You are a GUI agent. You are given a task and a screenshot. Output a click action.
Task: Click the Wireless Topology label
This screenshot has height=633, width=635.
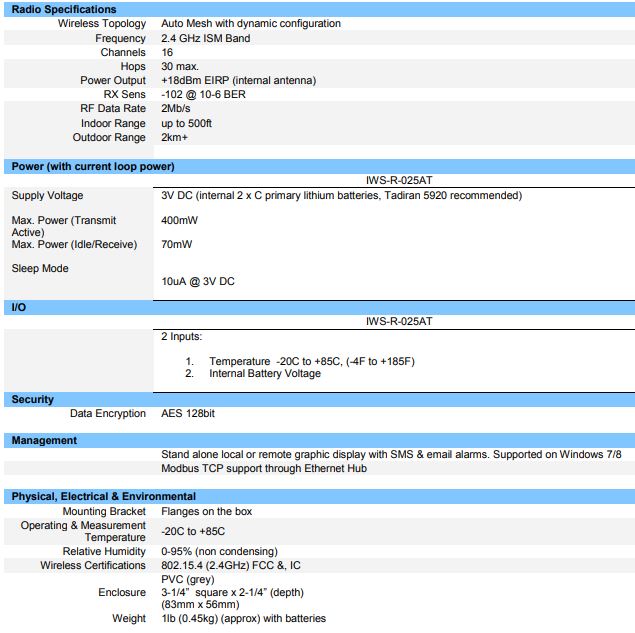pos(101,23)
